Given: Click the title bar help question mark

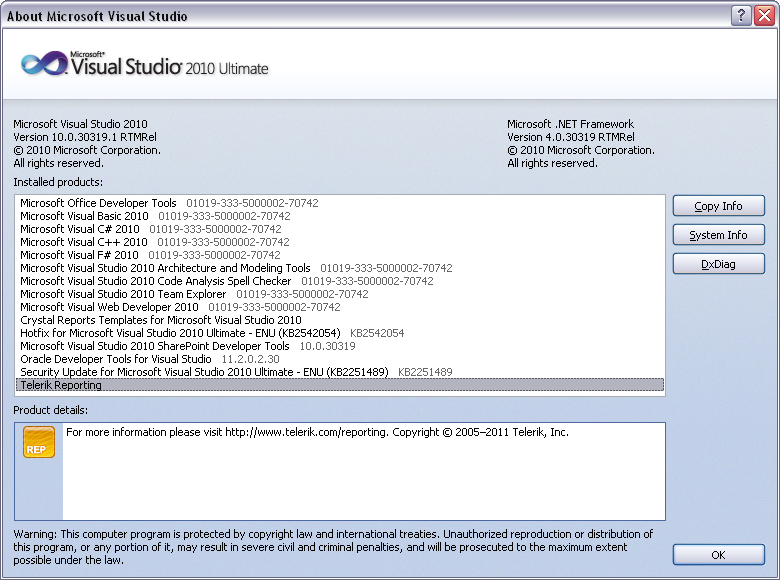Looking at the screenshot, I should 741,15.
